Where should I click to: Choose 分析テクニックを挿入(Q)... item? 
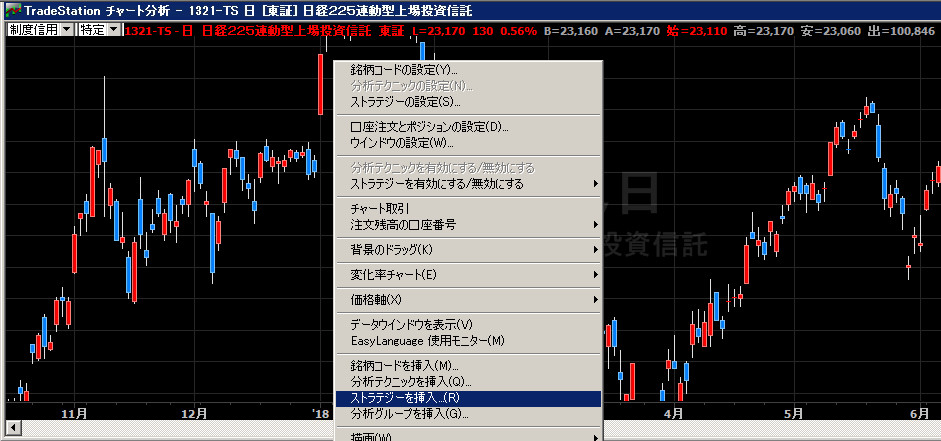pos(468,382)
